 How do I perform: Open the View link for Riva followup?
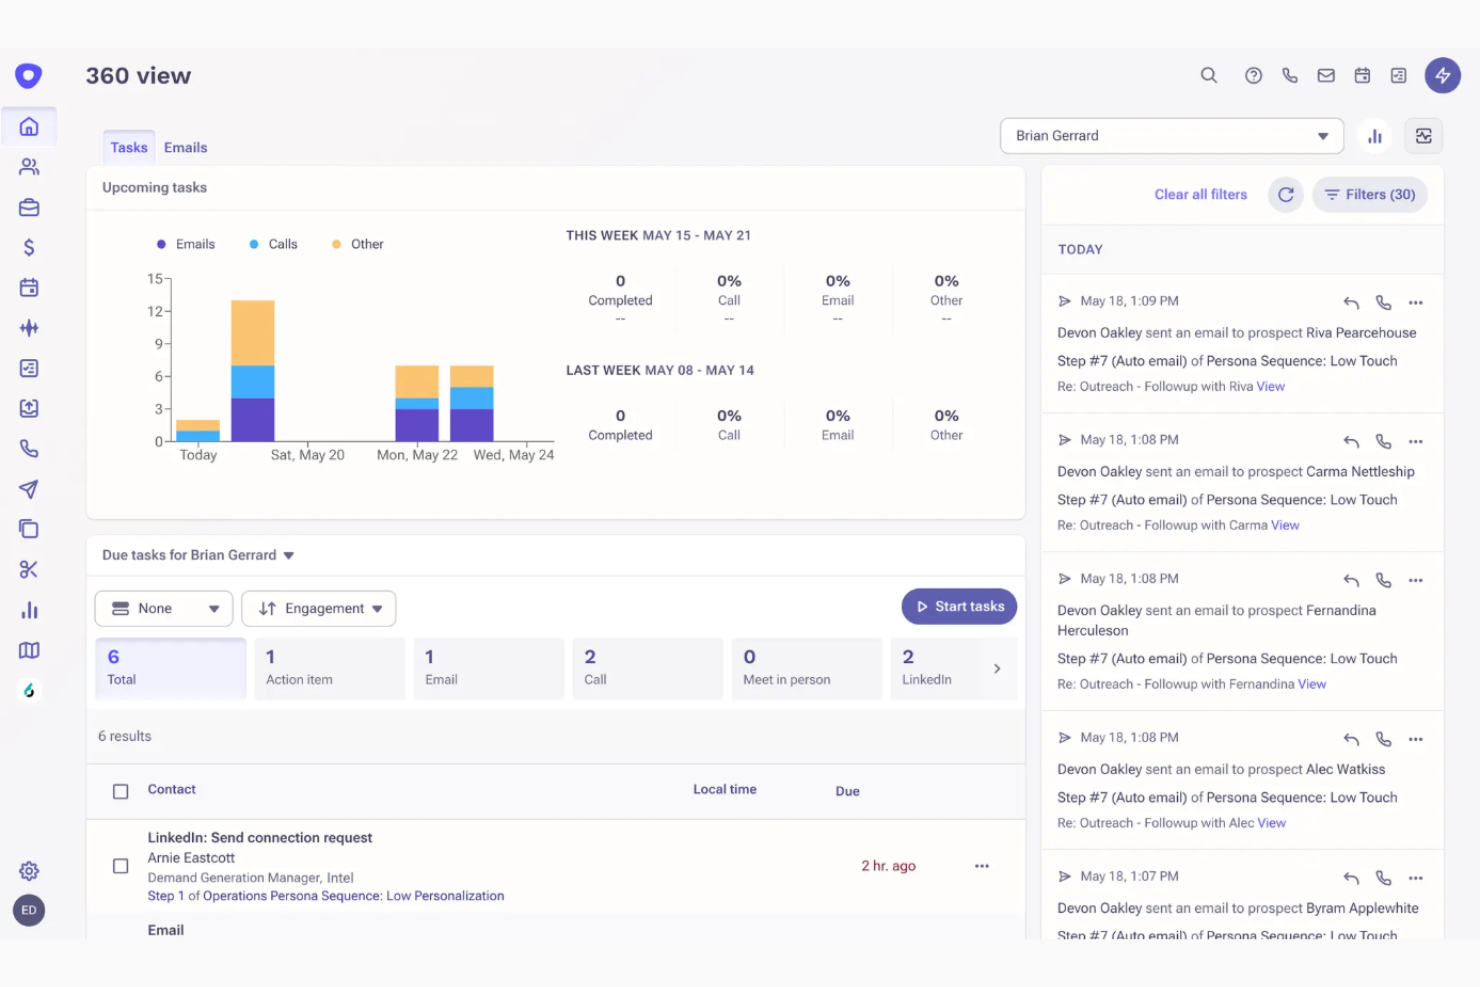pos(1271,387)
